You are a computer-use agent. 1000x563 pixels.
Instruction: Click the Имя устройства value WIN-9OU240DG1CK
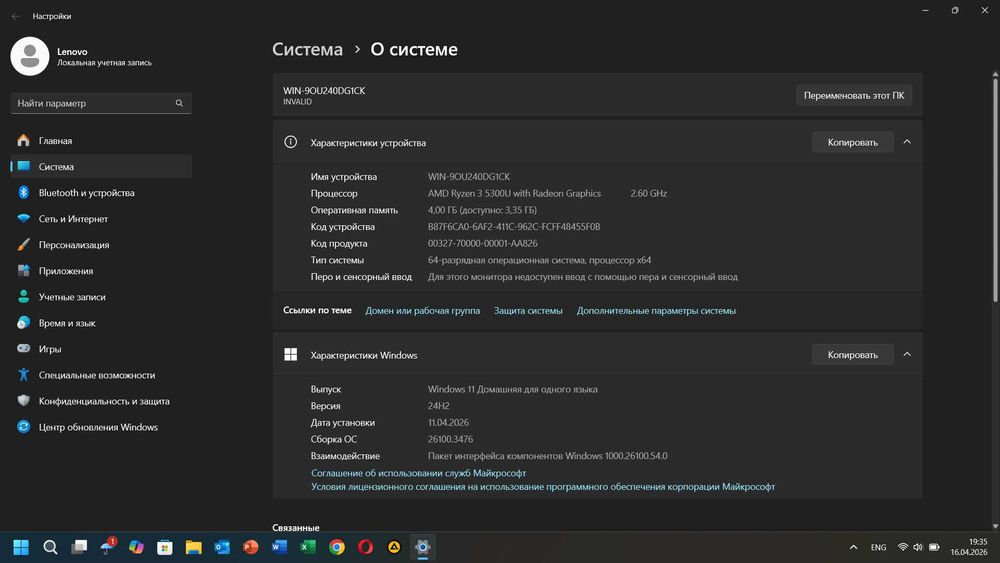point(469,177)
